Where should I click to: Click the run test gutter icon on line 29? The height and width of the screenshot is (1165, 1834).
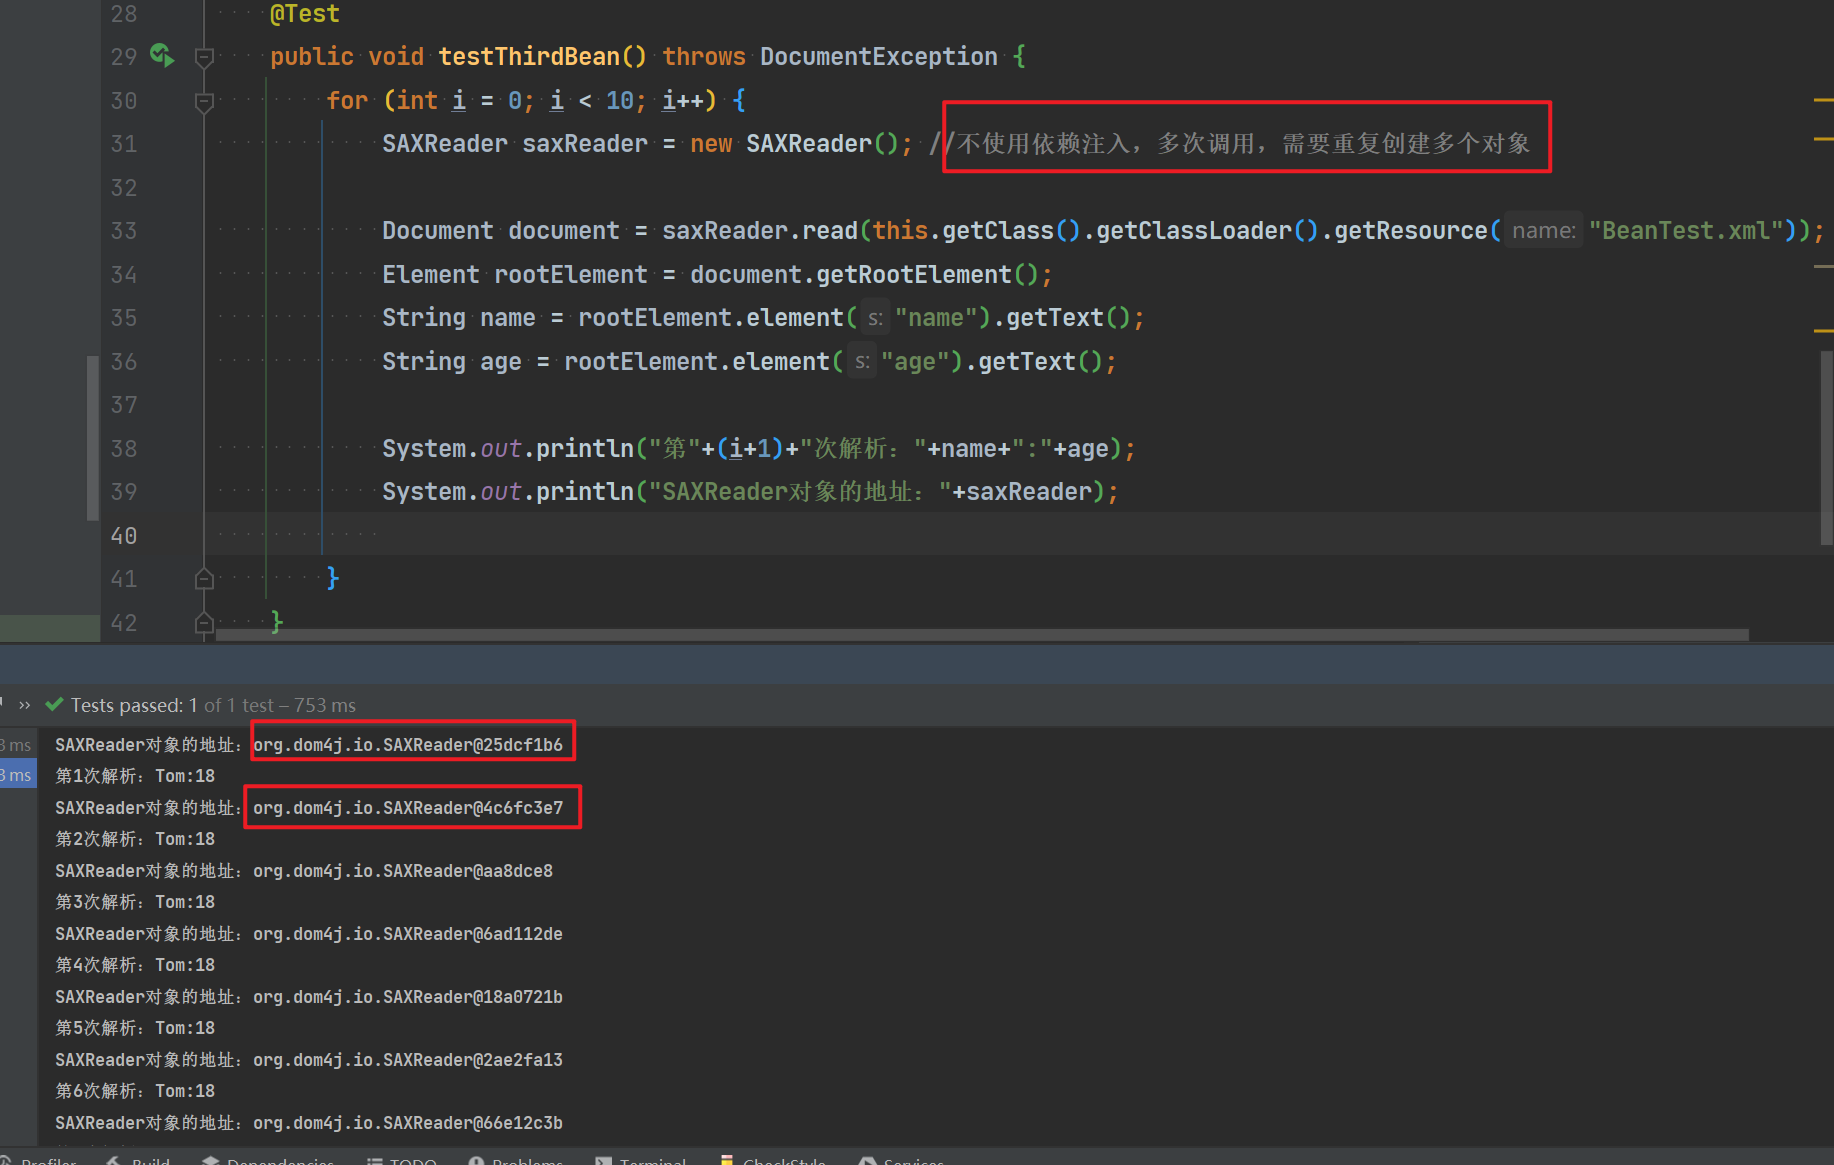[x=161, y=55]
